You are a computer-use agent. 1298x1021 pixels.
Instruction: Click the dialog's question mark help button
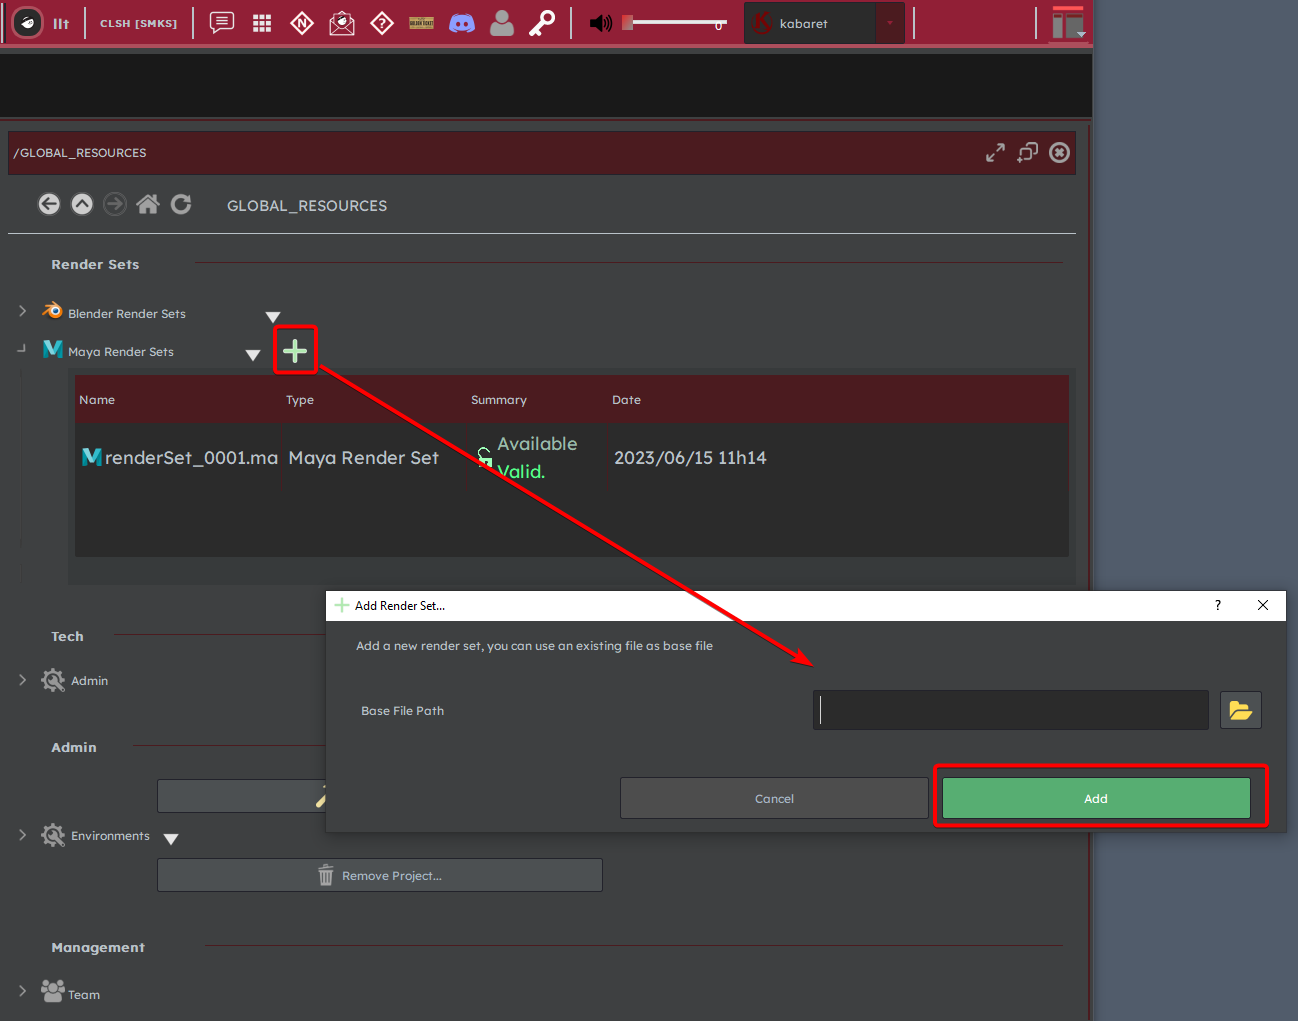[x=1217, y=605]
